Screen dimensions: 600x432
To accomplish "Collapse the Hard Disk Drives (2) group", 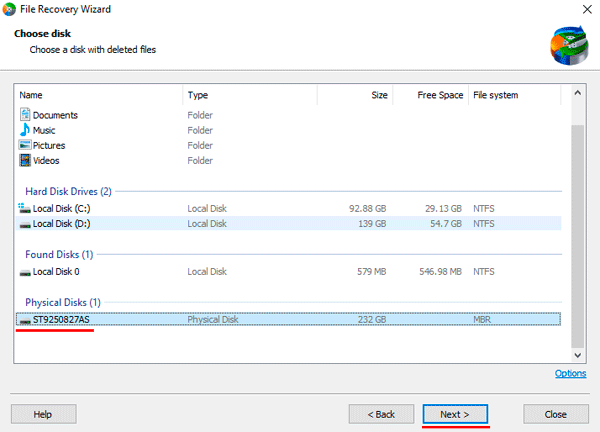I will pos(68,191).
